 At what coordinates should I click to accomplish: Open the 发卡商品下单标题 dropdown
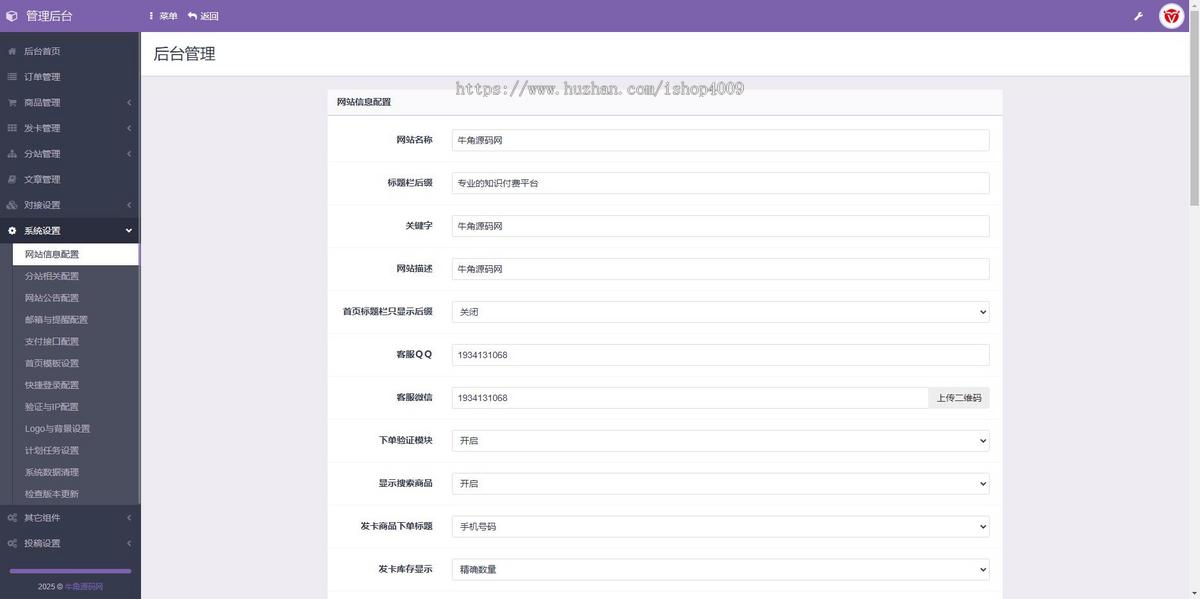click(x=720, y=526)
